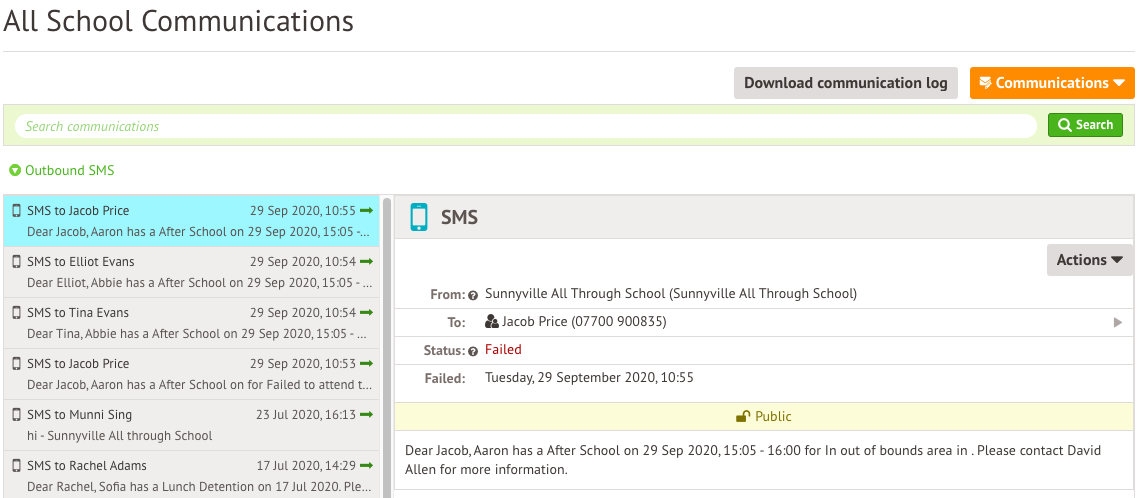Click the help icon beside From label
Screen dimensions: 1143x498
pyautogui.click(x=472, y=295)
